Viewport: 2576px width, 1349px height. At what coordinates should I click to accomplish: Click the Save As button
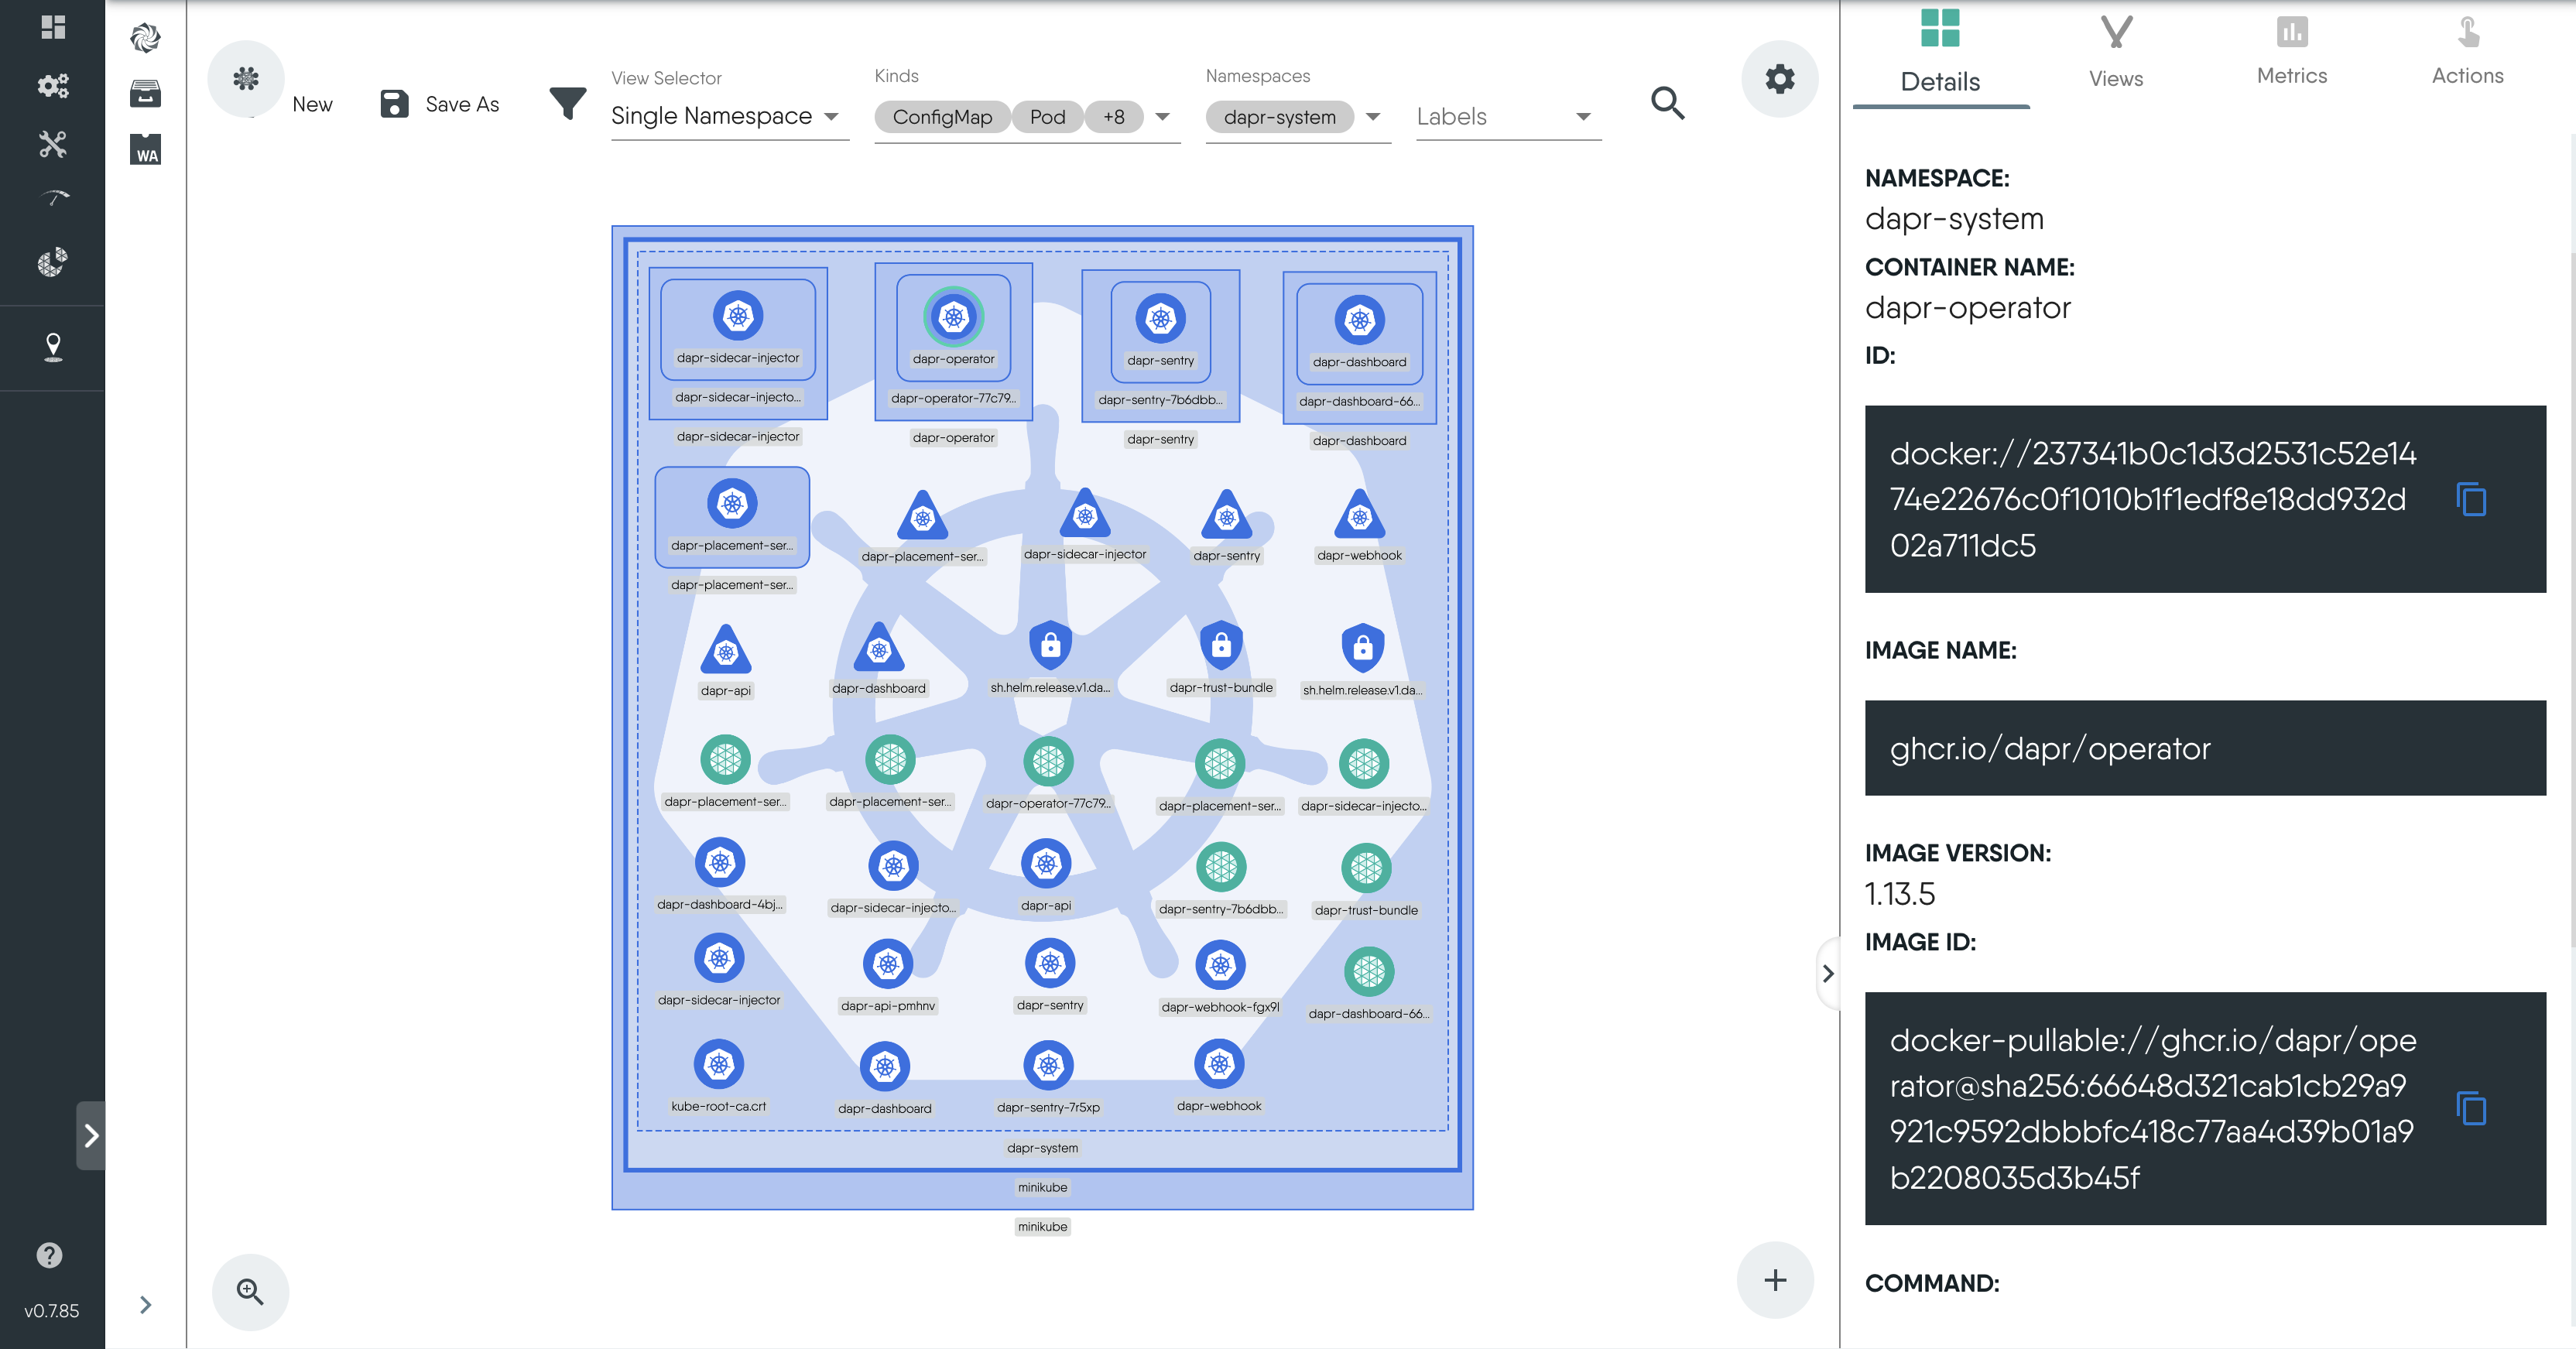(x=440, y=104)
